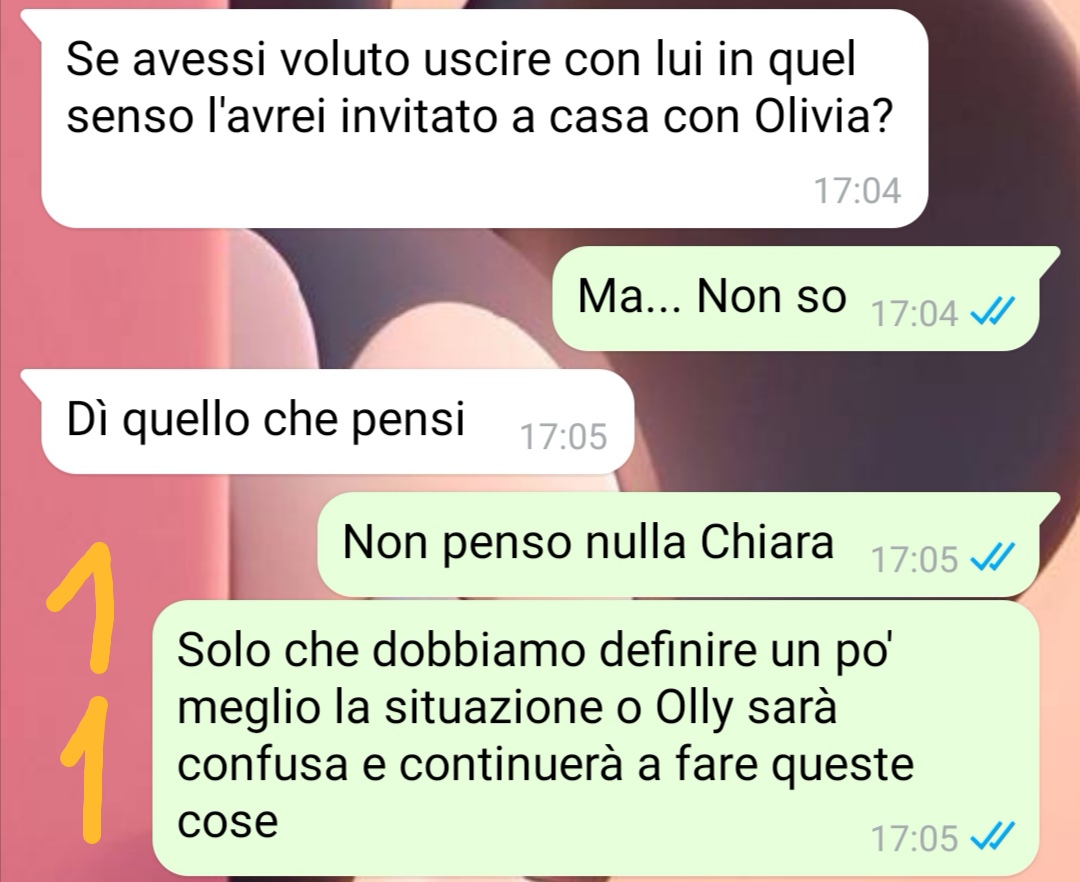The height and width of the screenshot is (882, 1080).
Task: Select the 'Non penso nulla Chiara' message
Action: click(678, 544)
